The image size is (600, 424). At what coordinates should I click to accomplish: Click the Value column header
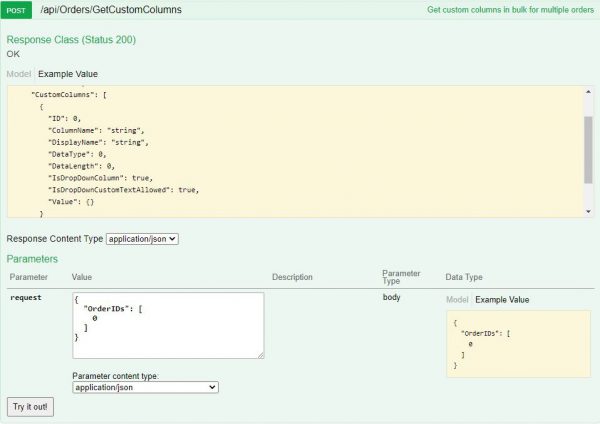tap(82, 277)
